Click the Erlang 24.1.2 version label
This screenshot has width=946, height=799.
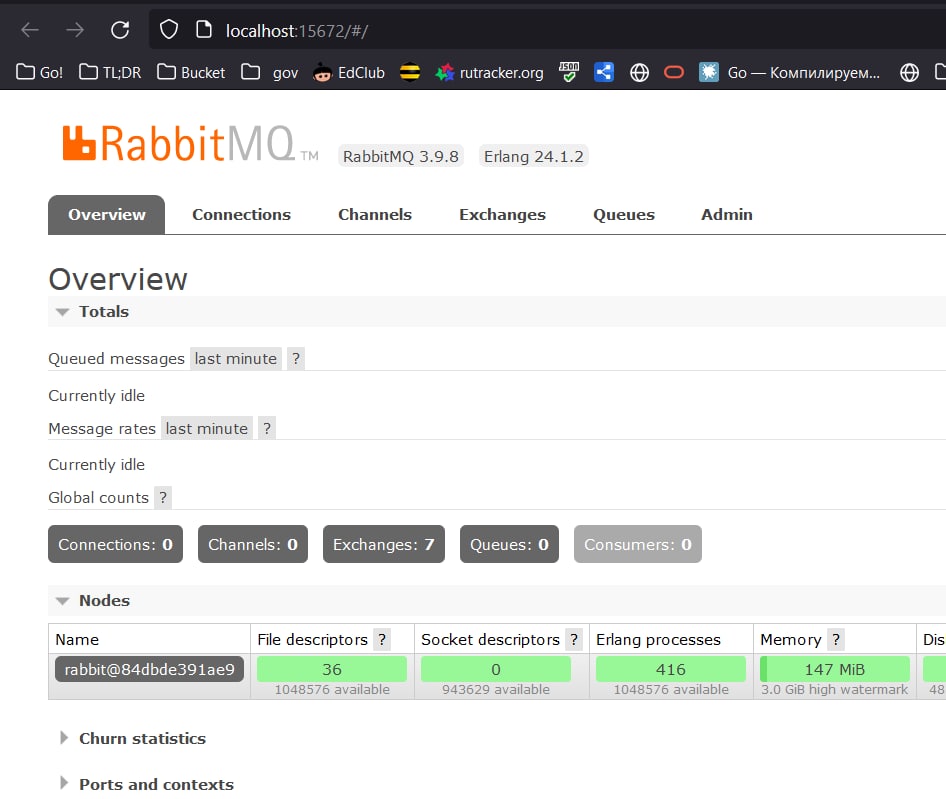point(533,156)
